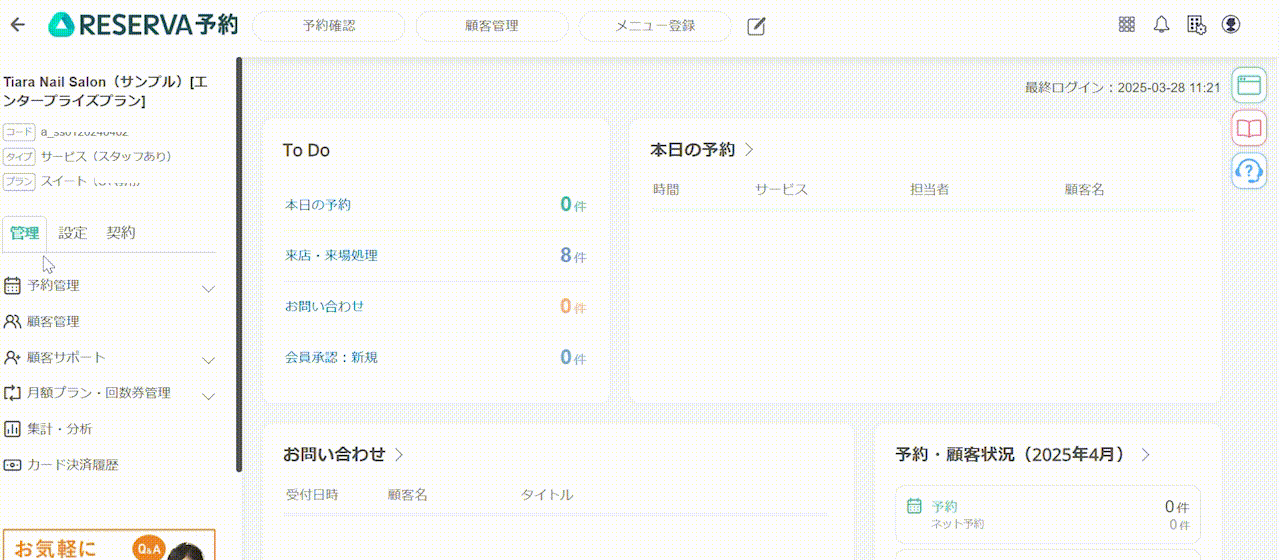
Task: Open the 会員承認：新規 link
Action: (331, 357)
